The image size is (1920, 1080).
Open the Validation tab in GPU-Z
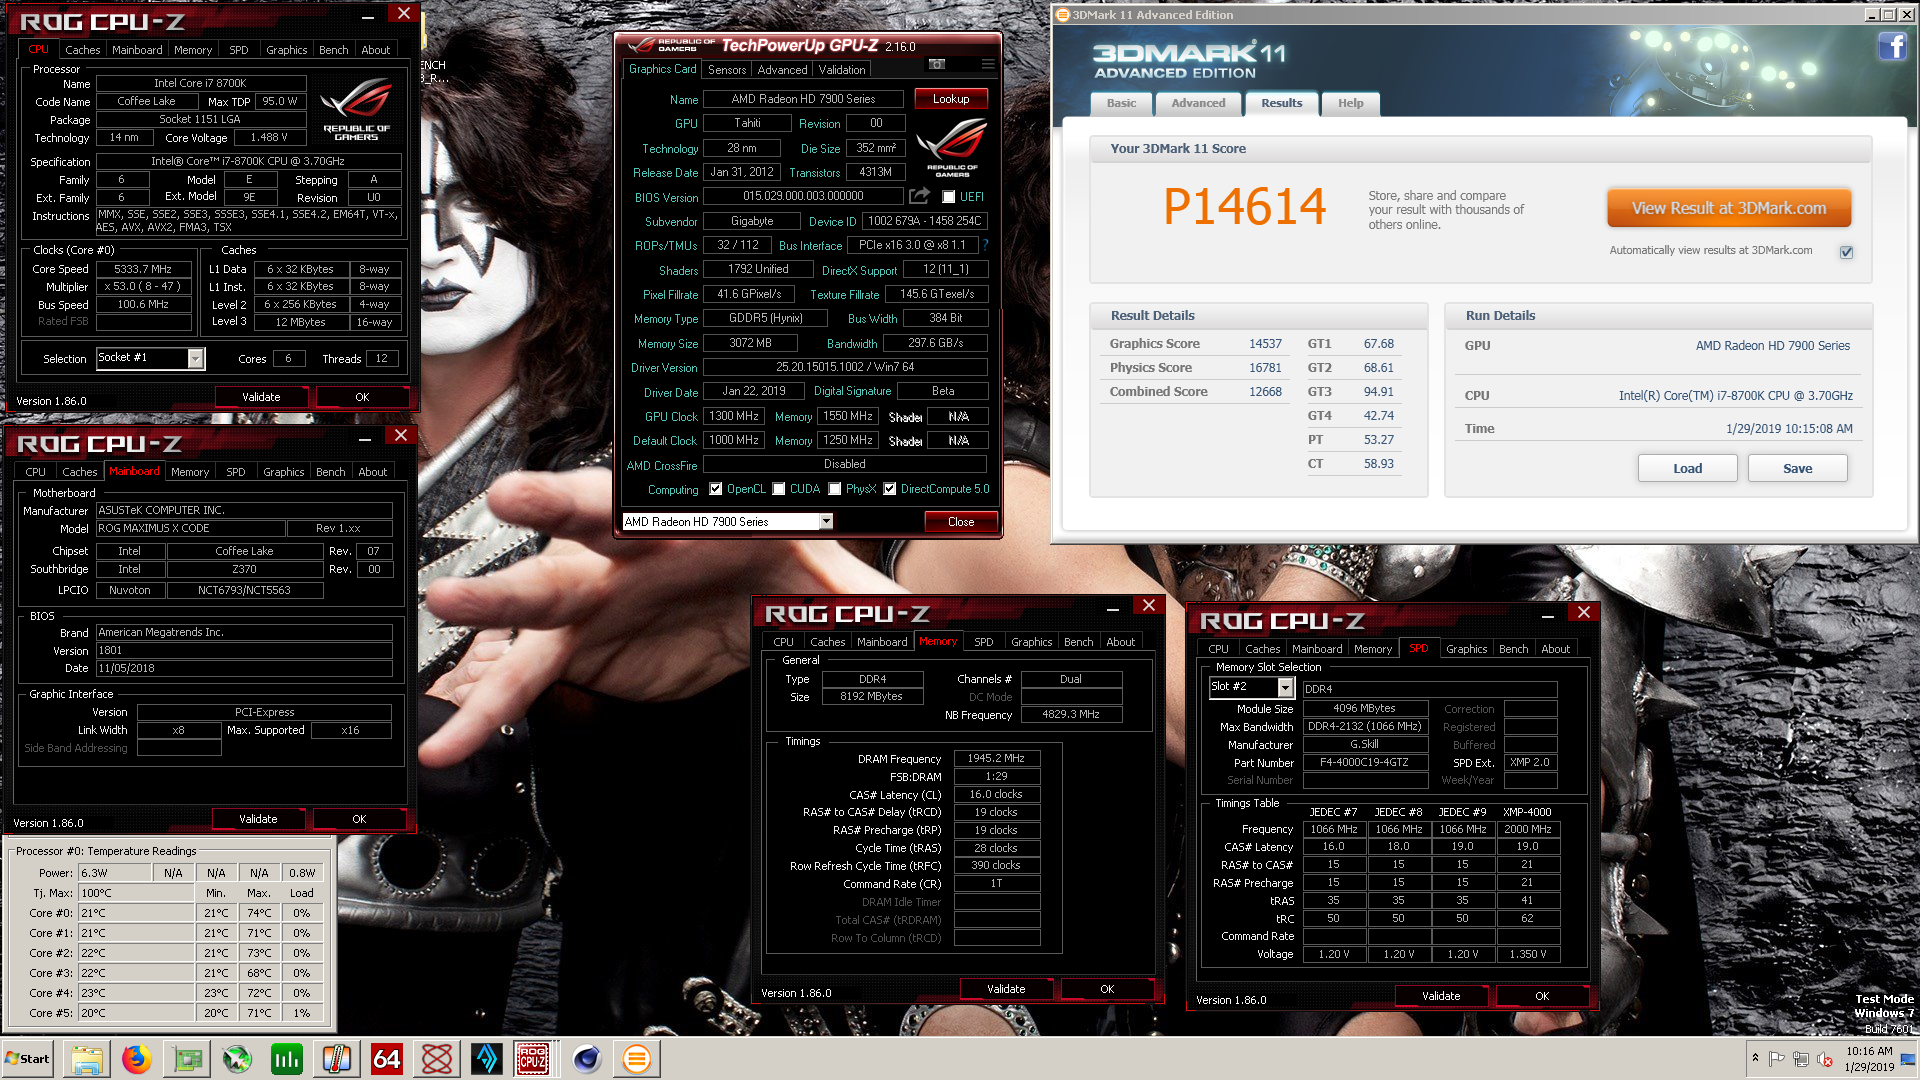pos(842,70)
